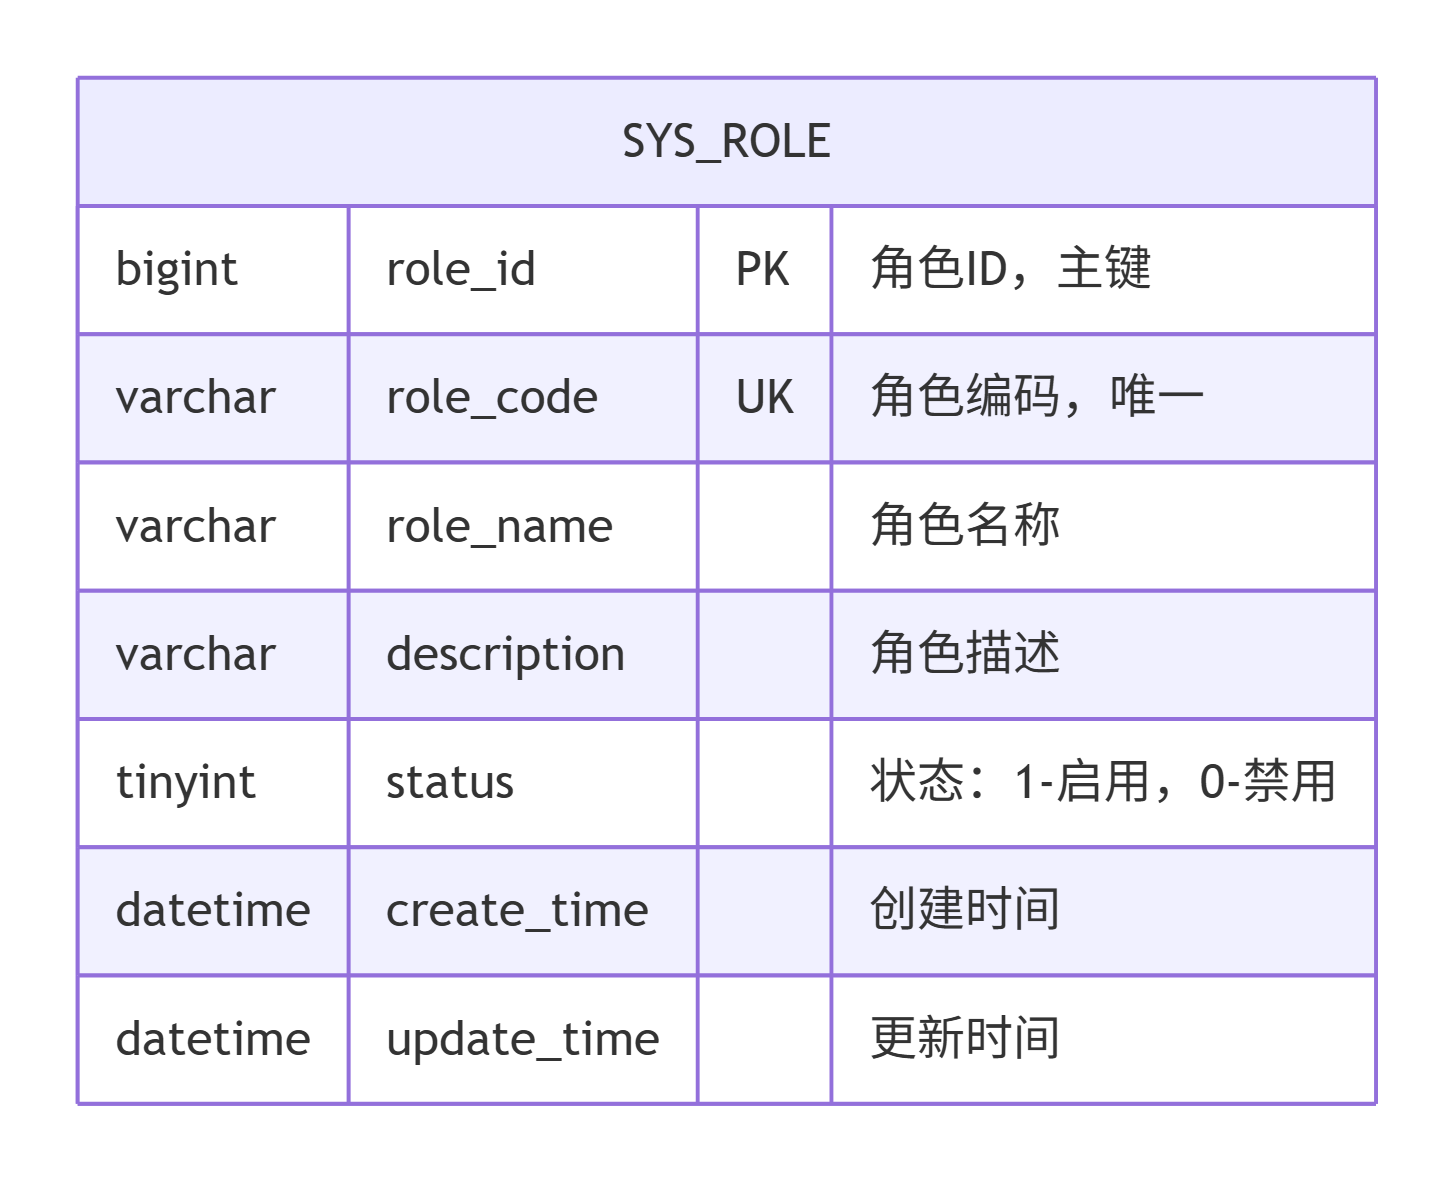Image resolution: width=1453 pixels, height=1181 pixels.
Task: Click the status field name
Action: click(x=450, y=782)
